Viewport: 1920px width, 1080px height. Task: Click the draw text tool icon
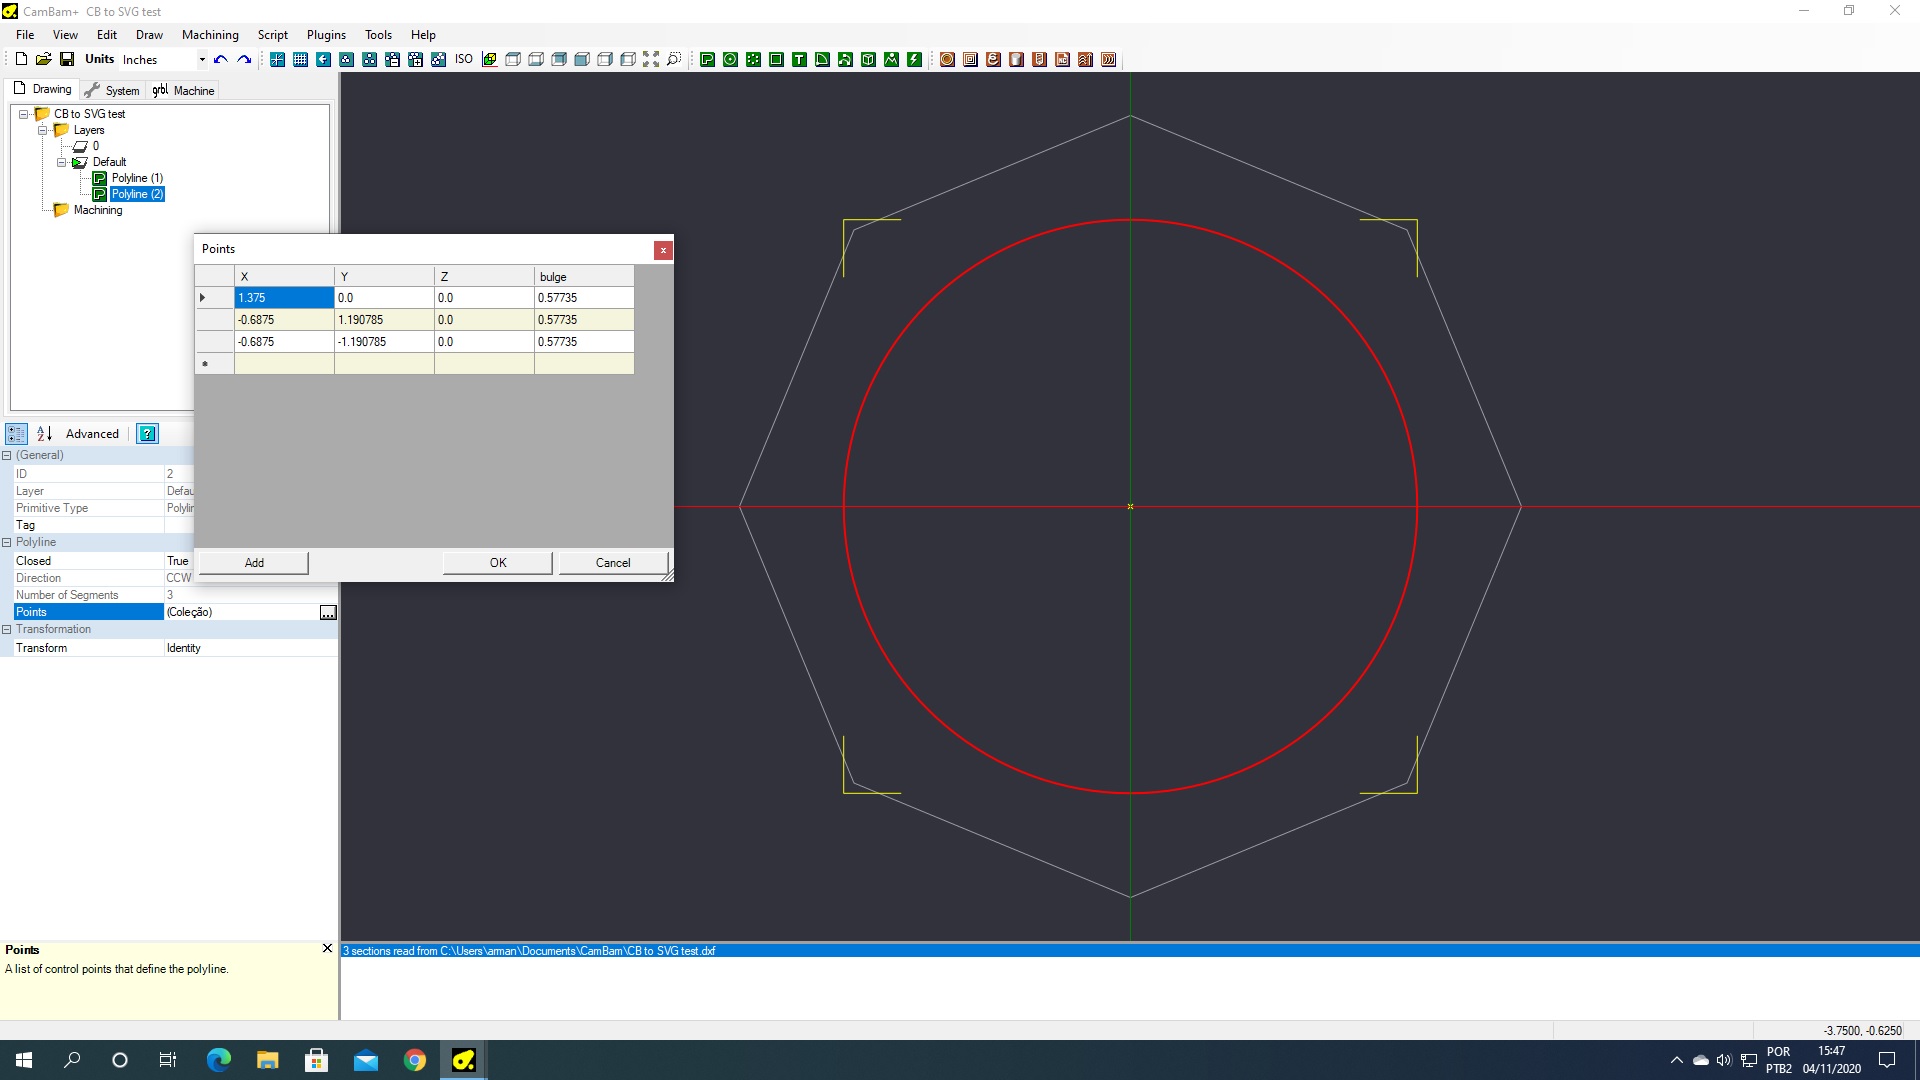(799, 59)
